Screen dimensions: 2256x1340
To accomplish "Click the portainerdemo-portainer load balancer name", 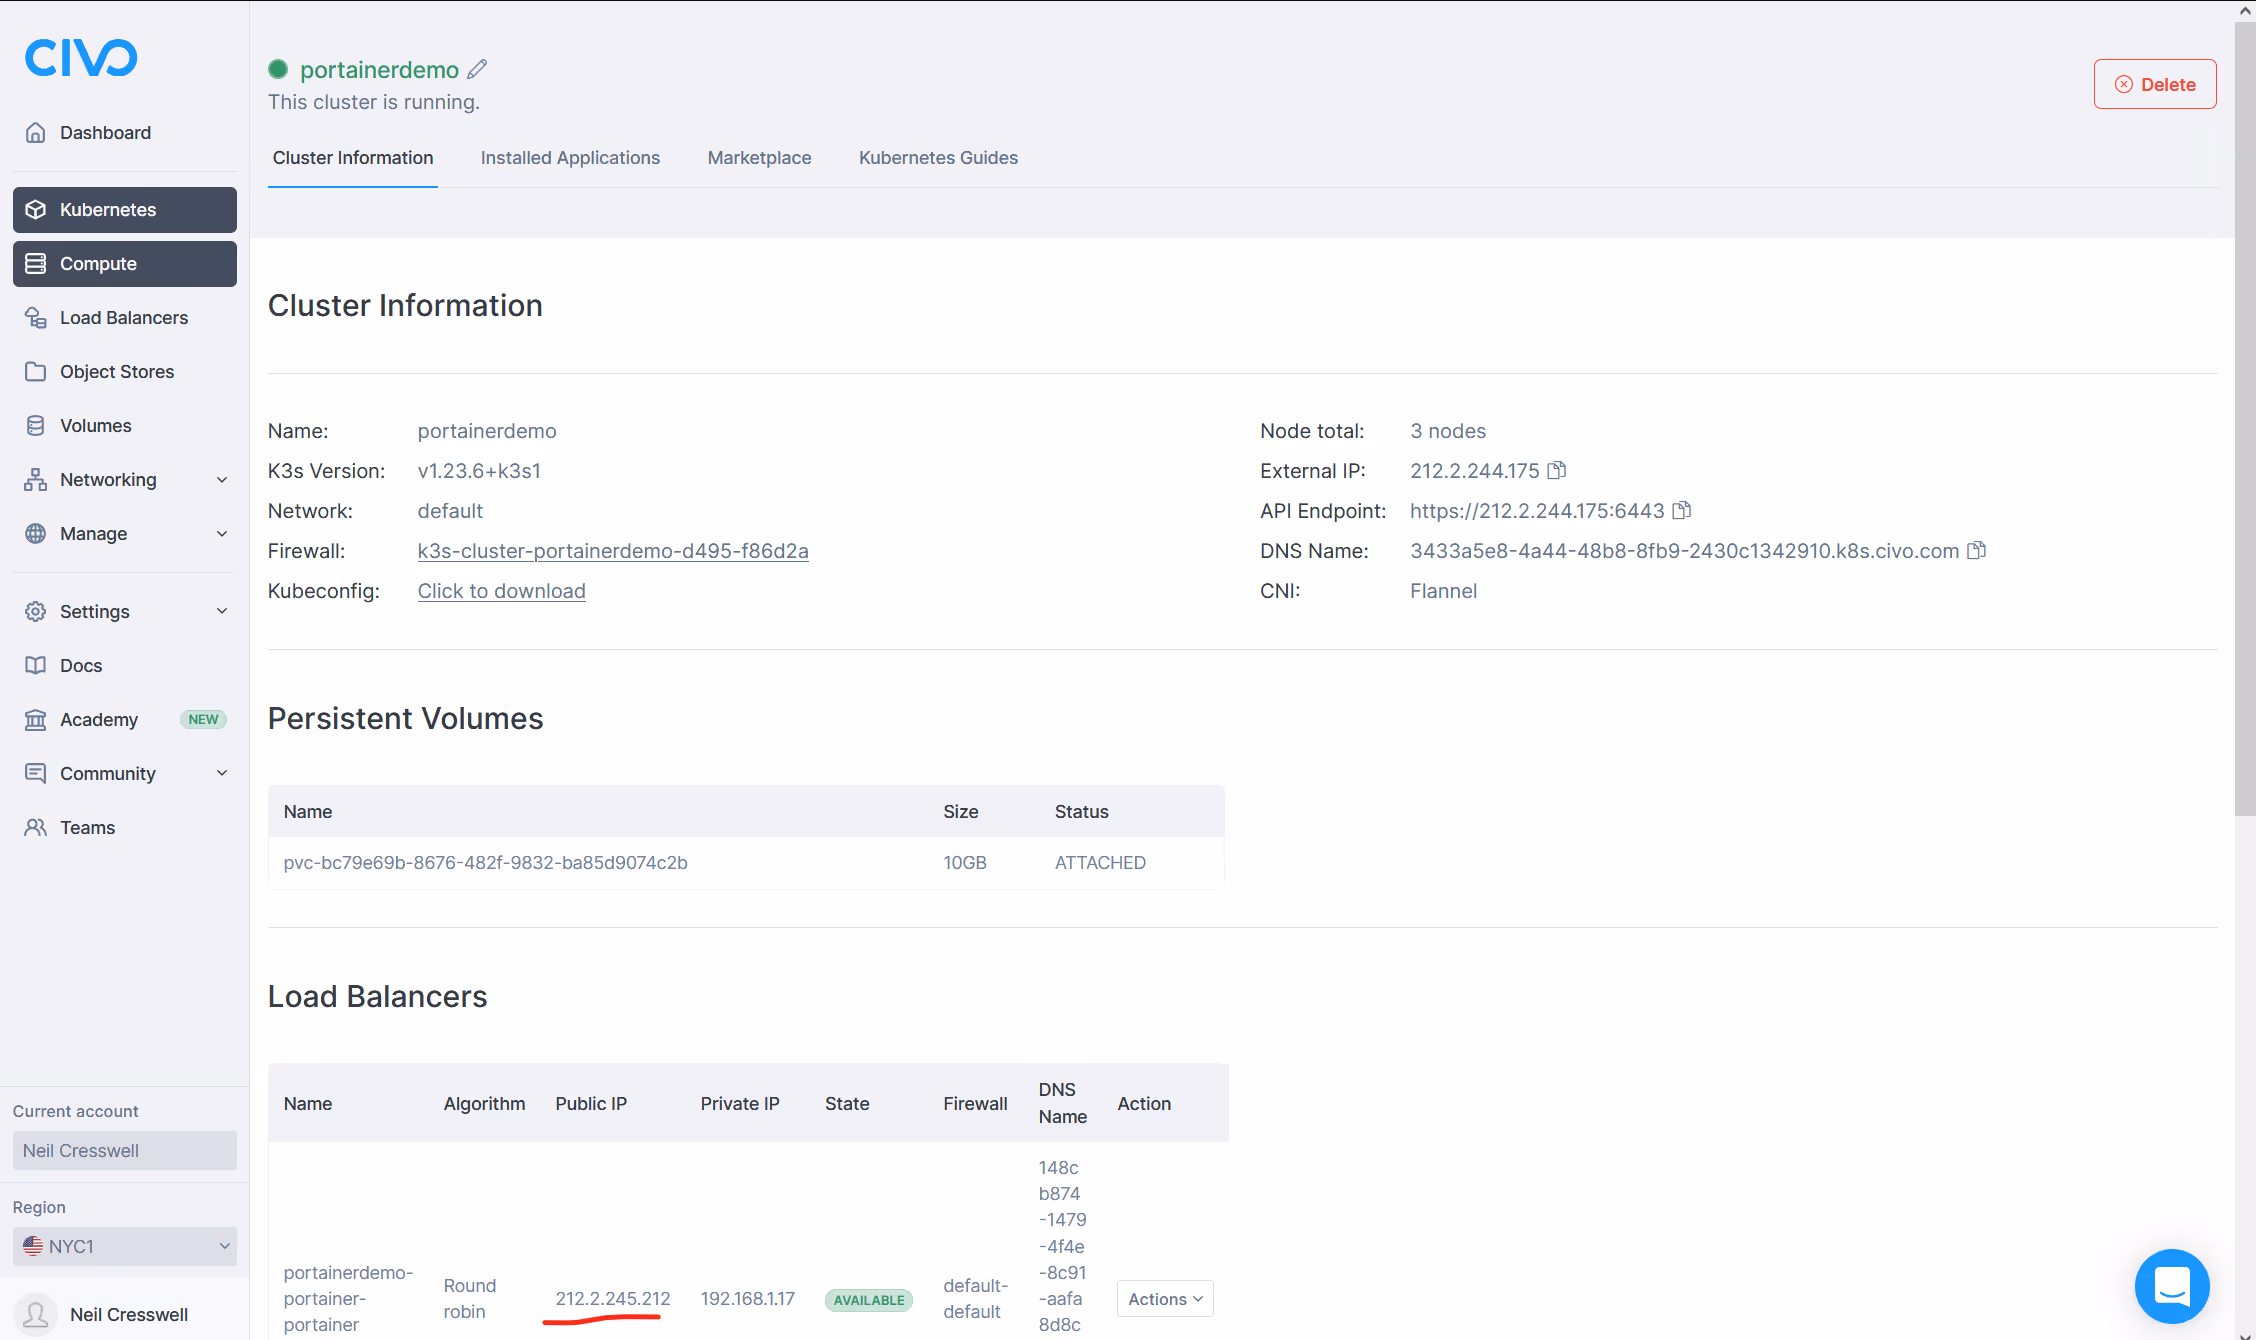I will [x=348, y=1298].
